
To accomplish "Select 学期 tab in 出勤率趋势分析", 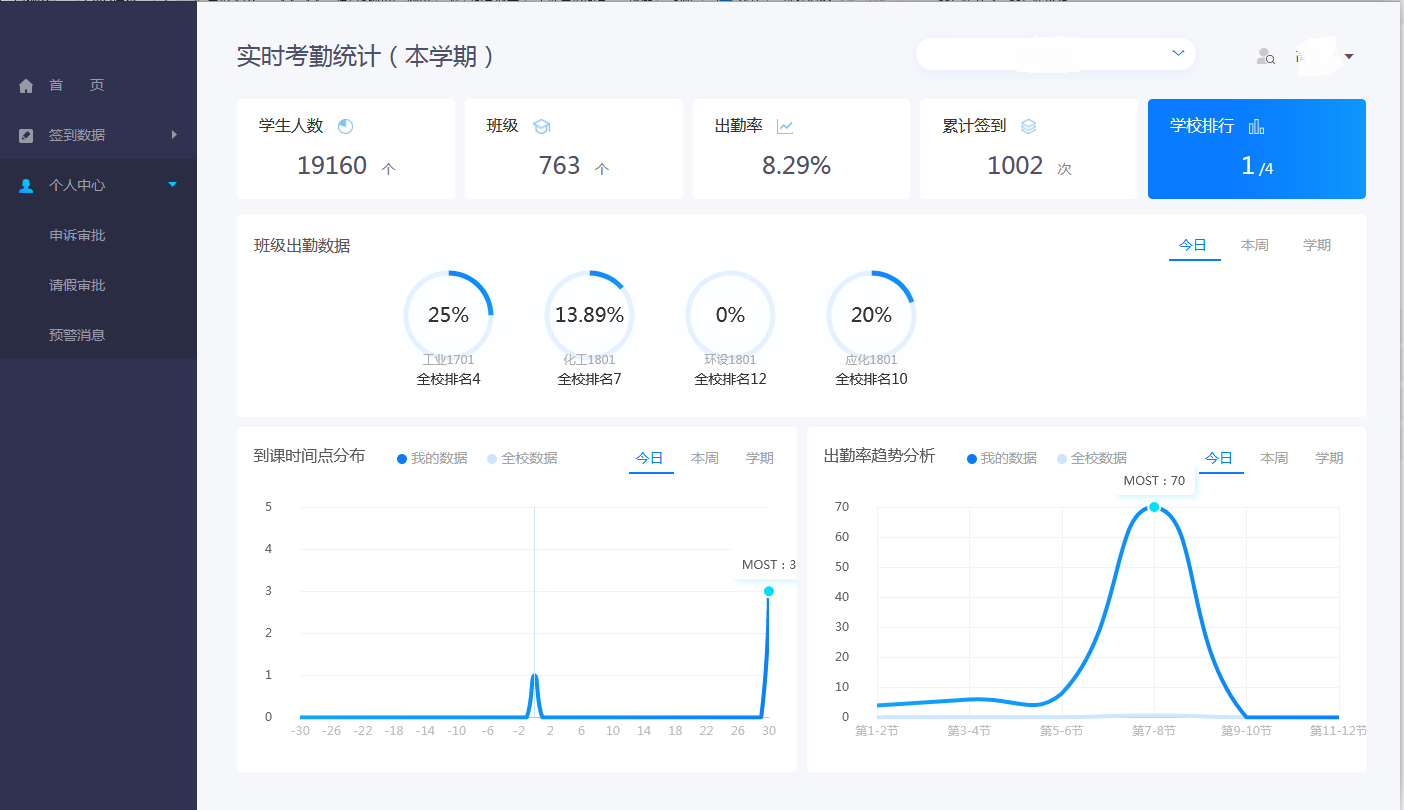I will point(1329,458).
